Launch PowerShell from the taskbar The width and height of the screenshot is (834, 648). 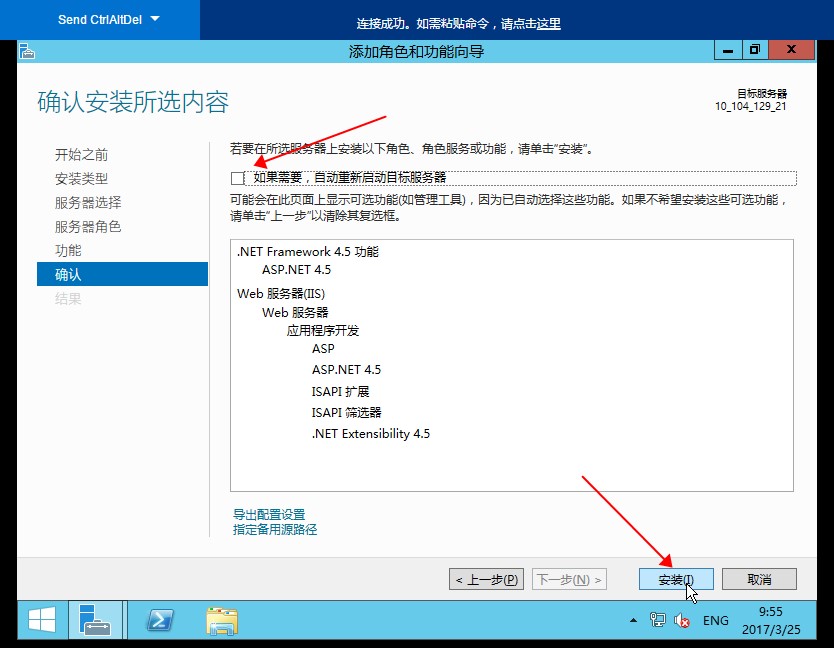coord(160,620)
